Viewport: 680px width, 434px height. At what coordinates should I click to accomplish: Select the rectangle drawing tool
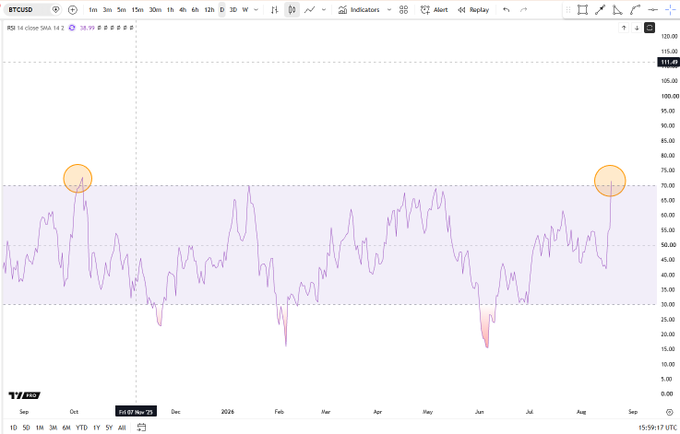pyautogui.click(x=582, y=10)
